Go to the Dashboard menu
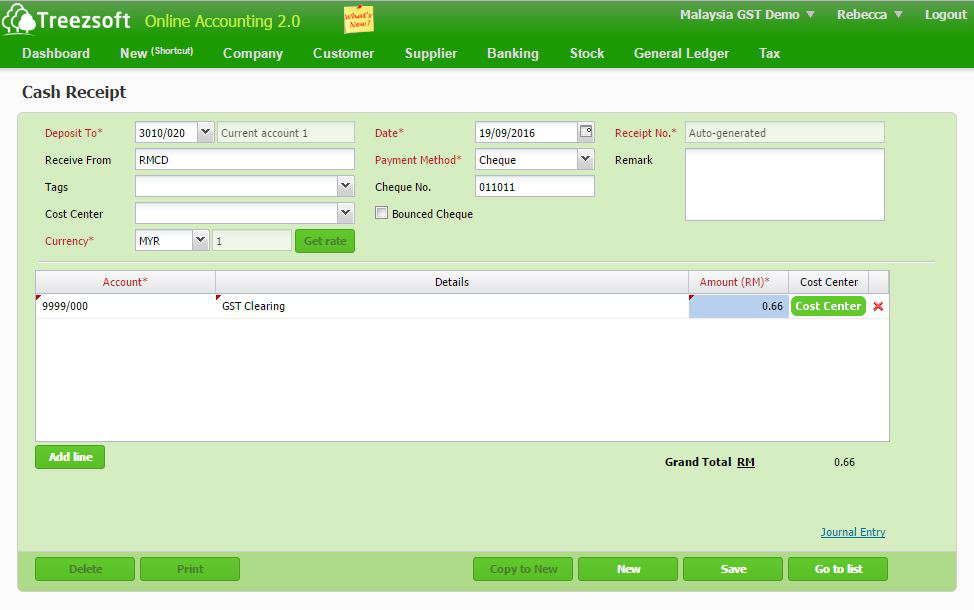 tap(56, 53)
